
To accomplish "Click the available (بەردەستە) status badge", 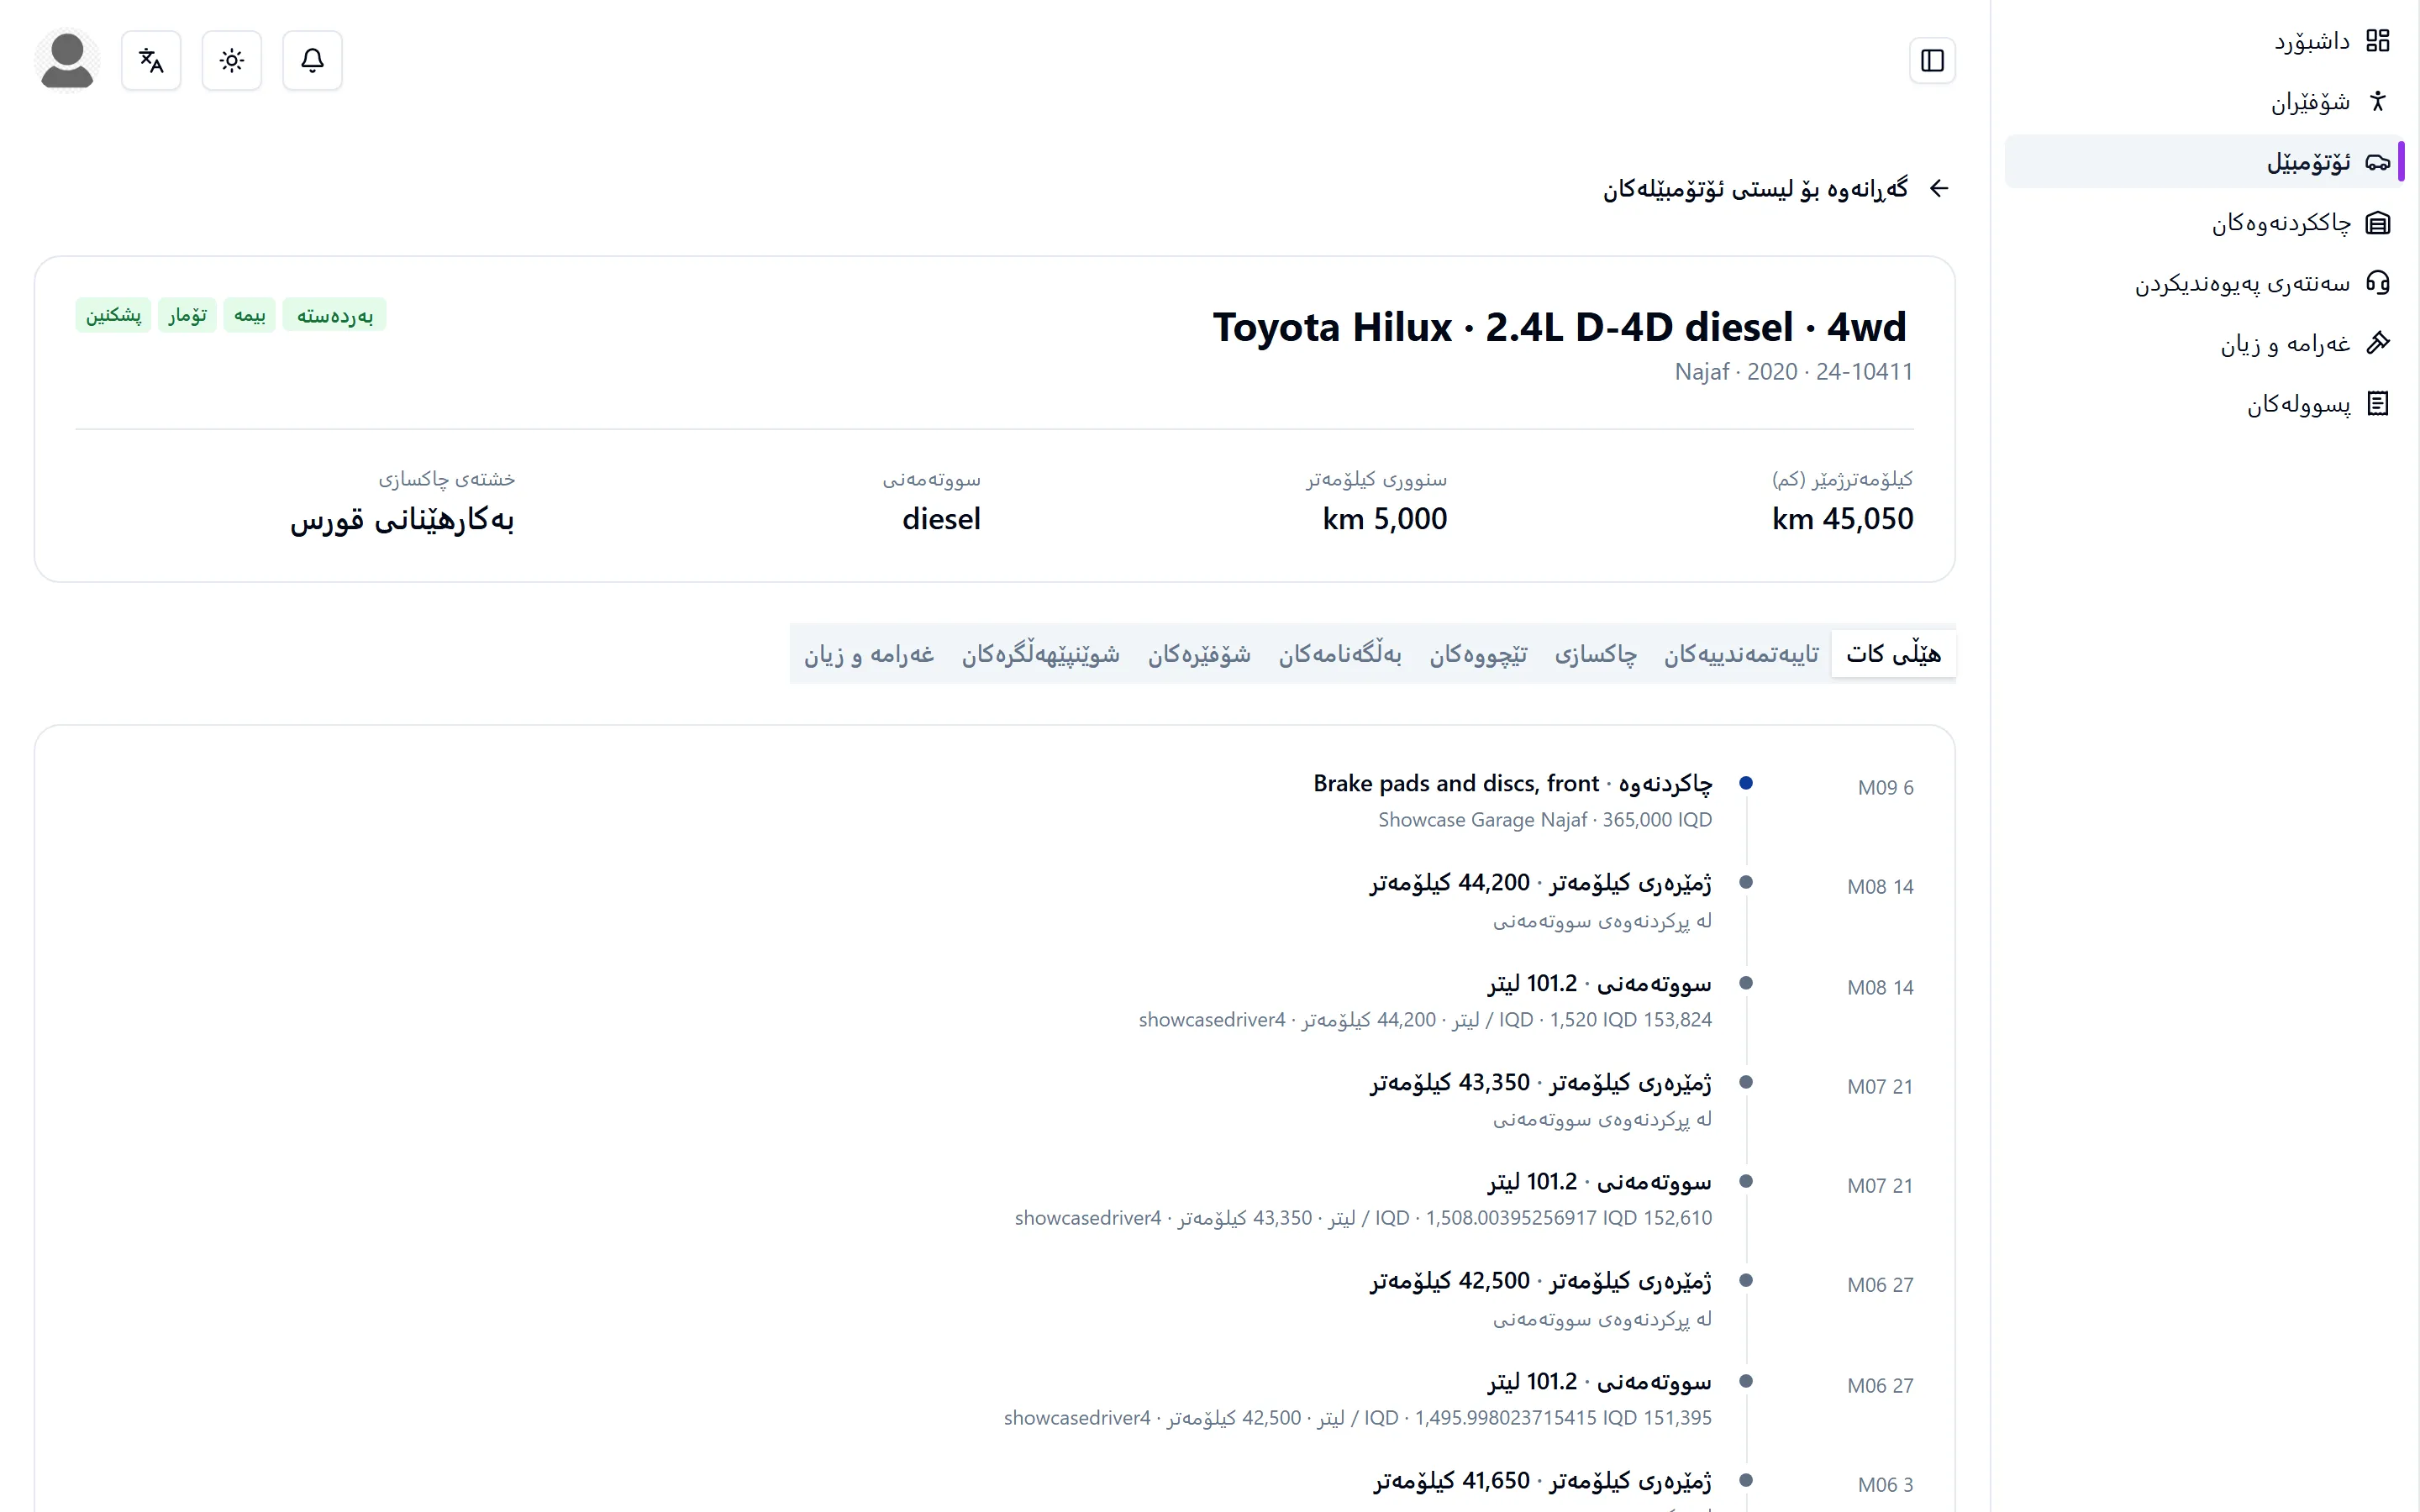I will [x=334, y=315].
